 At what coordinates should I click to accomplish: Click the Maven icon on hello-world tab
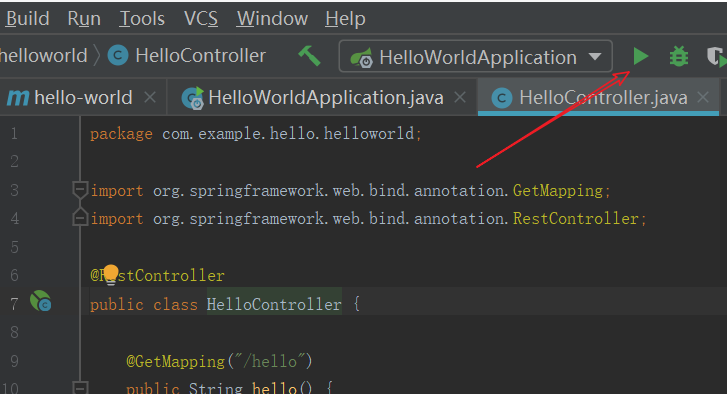(19, 98)
